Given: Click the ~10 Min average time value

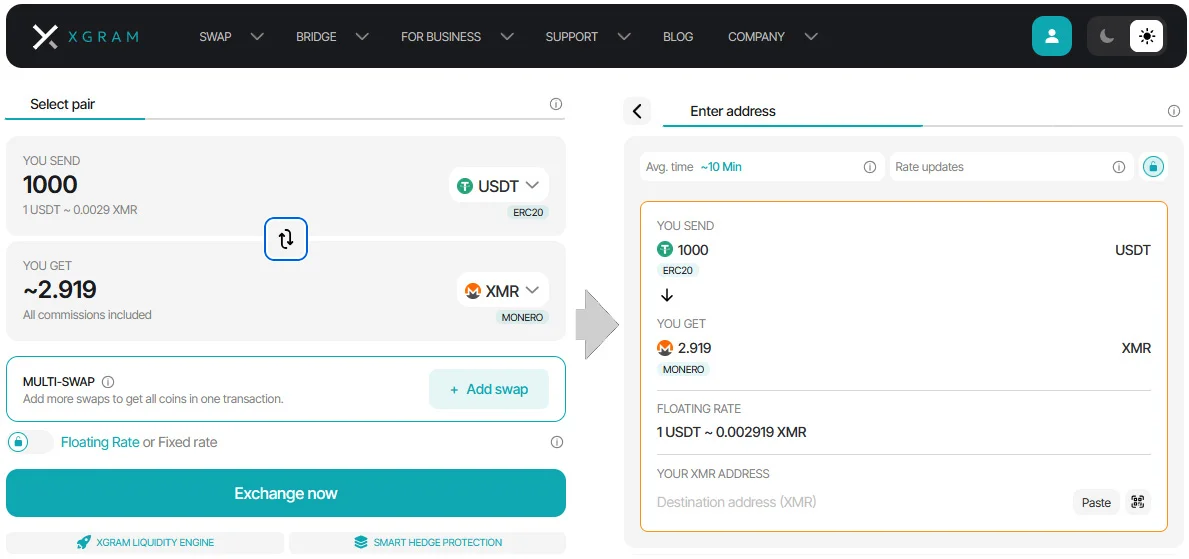Looking at the screenshot, I should coord(720,167).
